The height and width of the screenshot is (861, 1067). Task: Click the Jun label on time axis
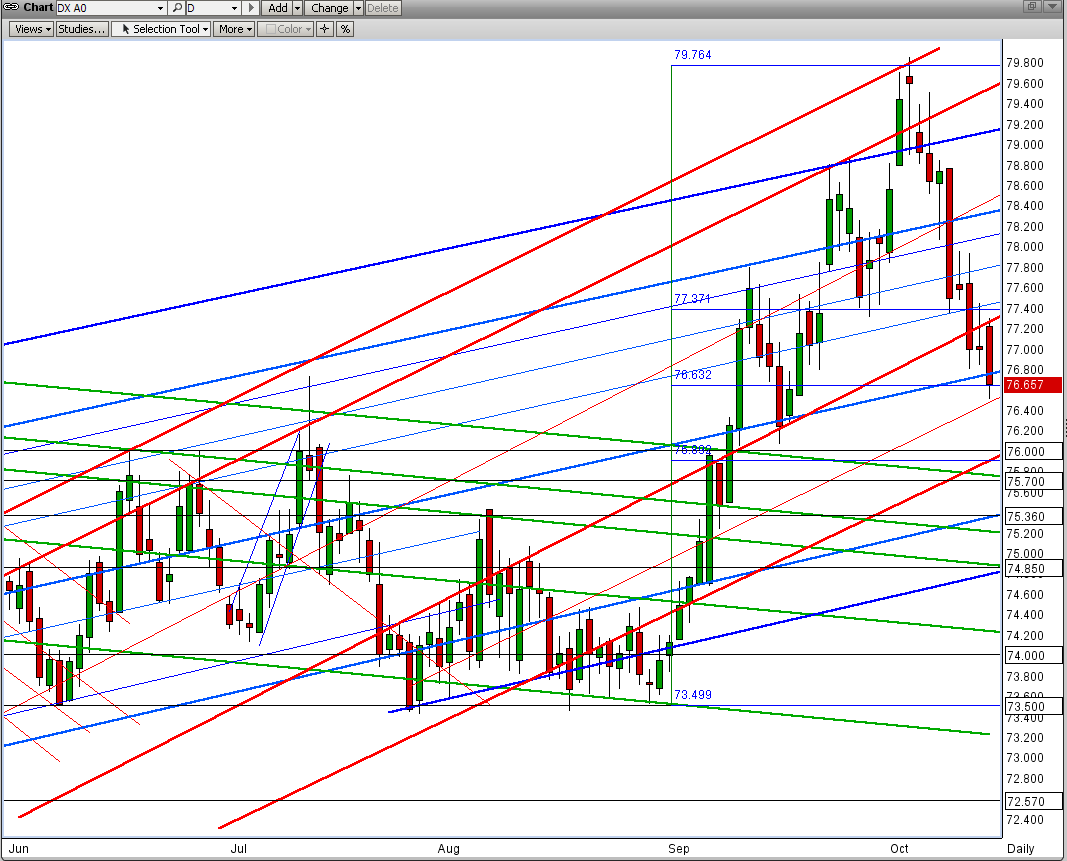pos(19,849)
